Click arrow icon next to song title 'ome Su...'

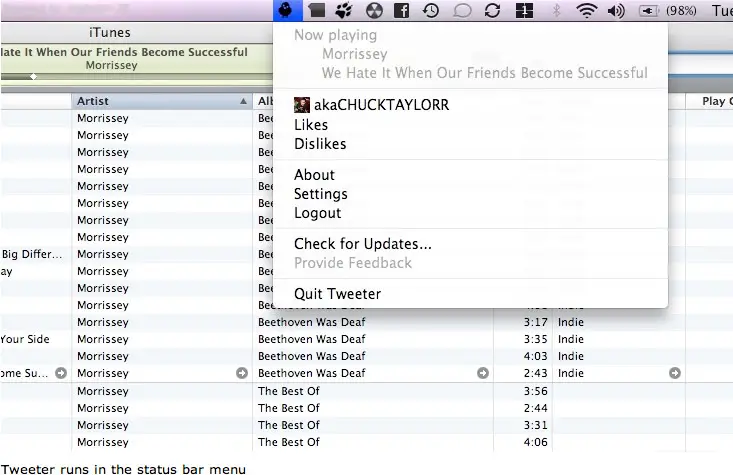[x=61, y=373]
